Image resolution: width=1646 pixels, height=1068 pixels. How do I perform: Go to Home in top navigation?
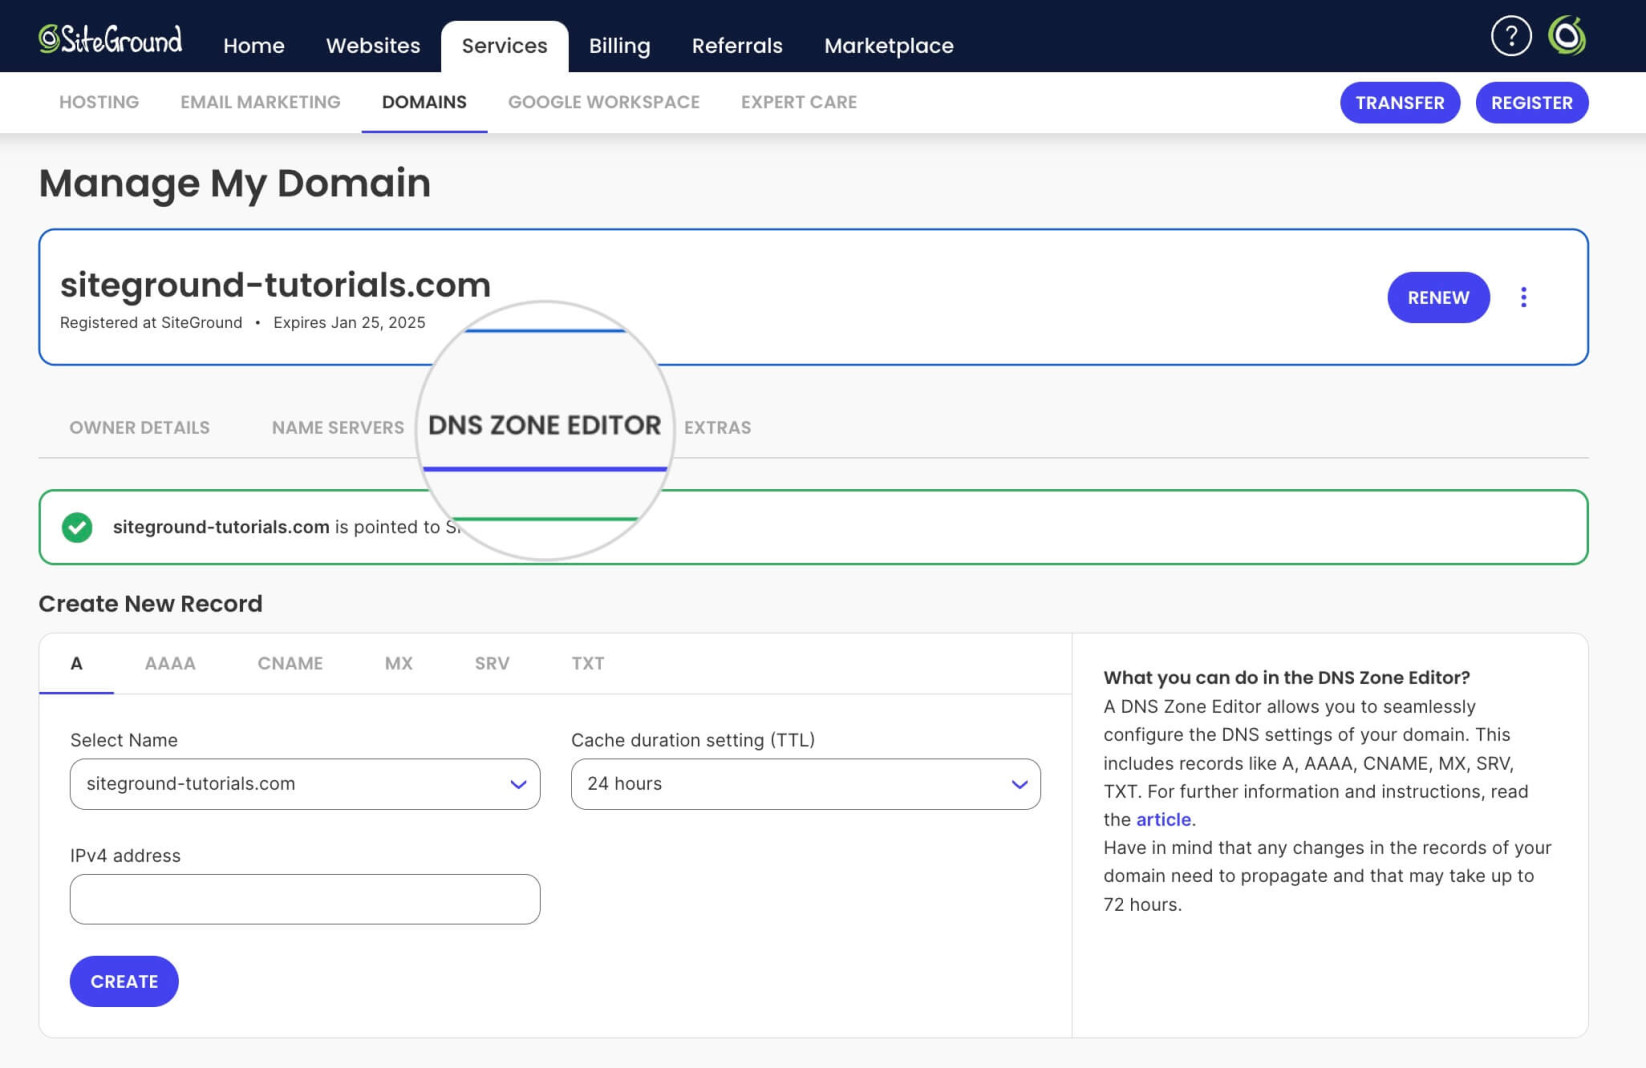[x=254, y=46]
